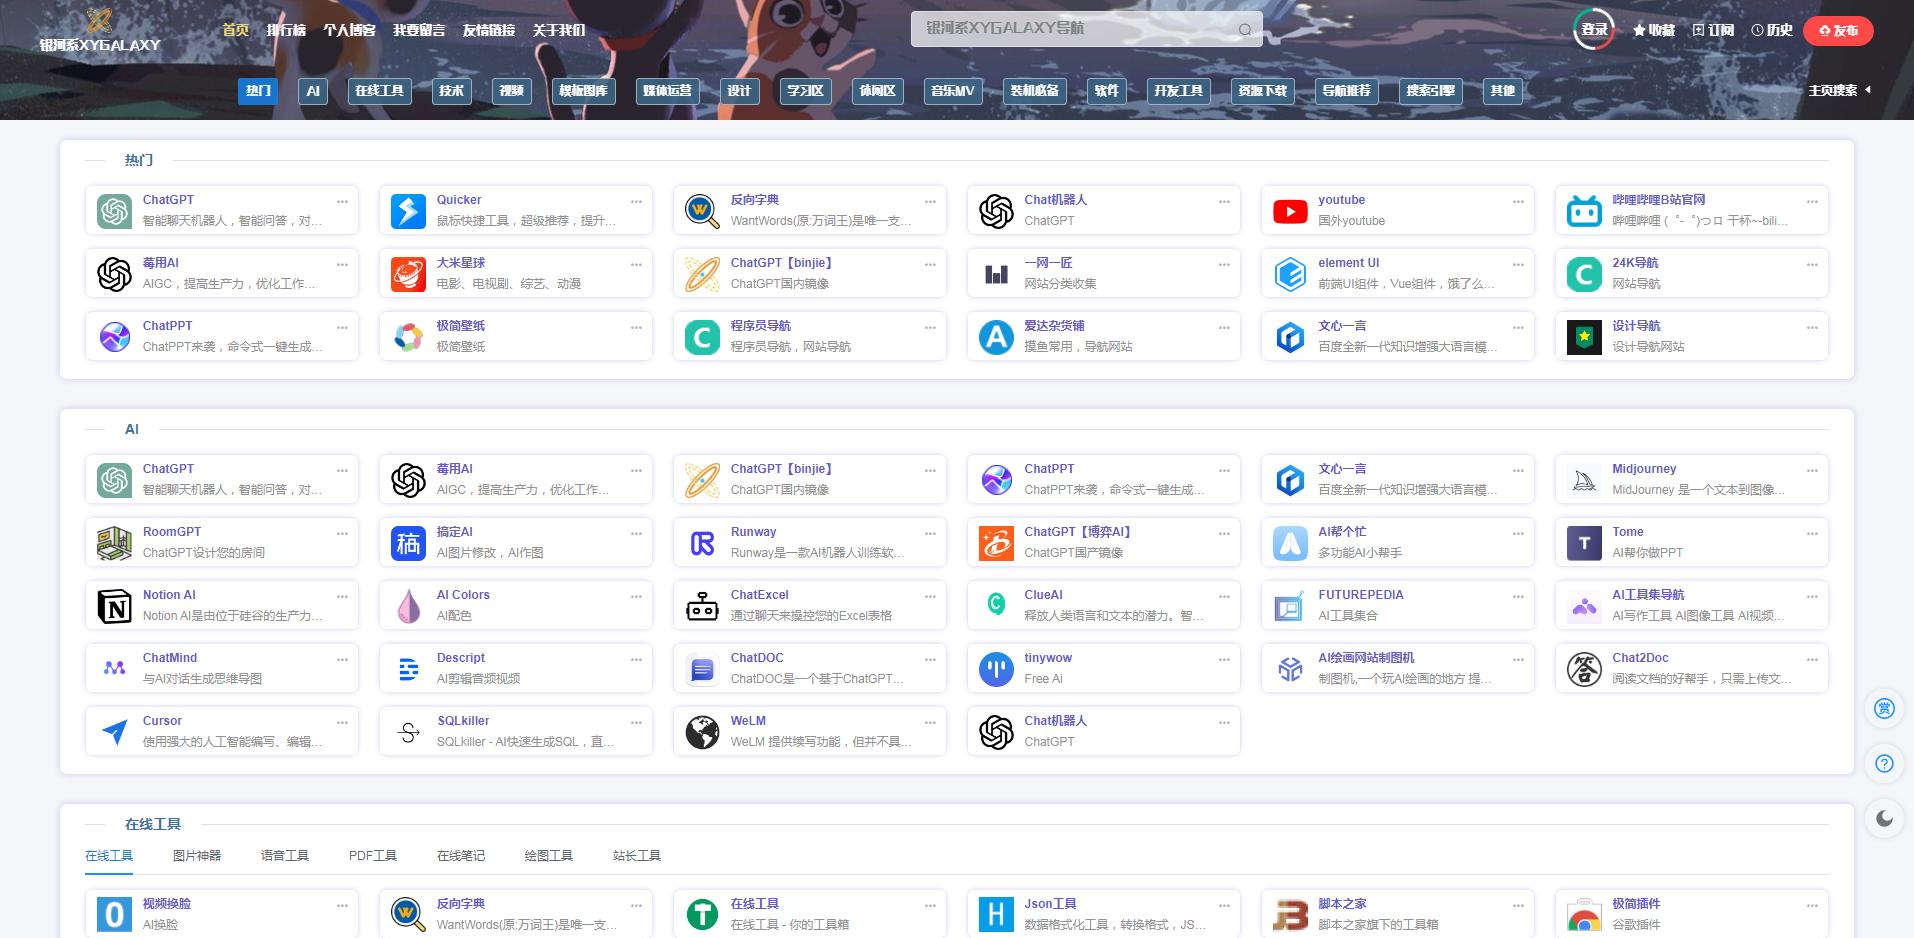Click the clock icon beside 历史
Viewport: 1914px width, 938px height.
(x=1757, y=30)
